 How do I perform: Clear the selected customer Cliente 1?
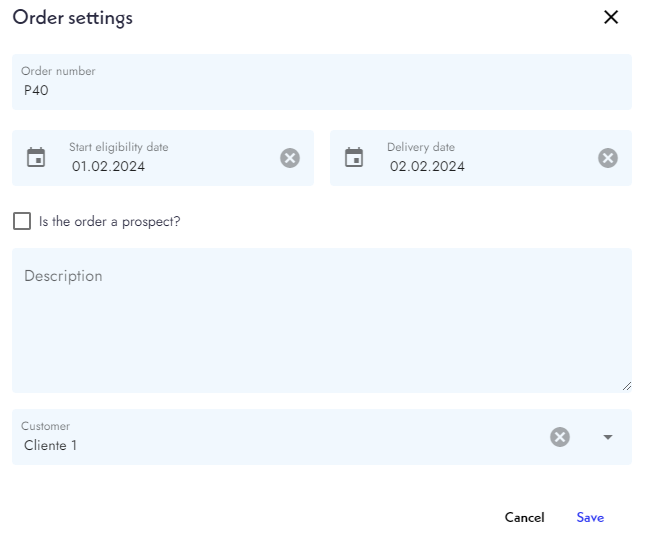click(x=561, y=437)
